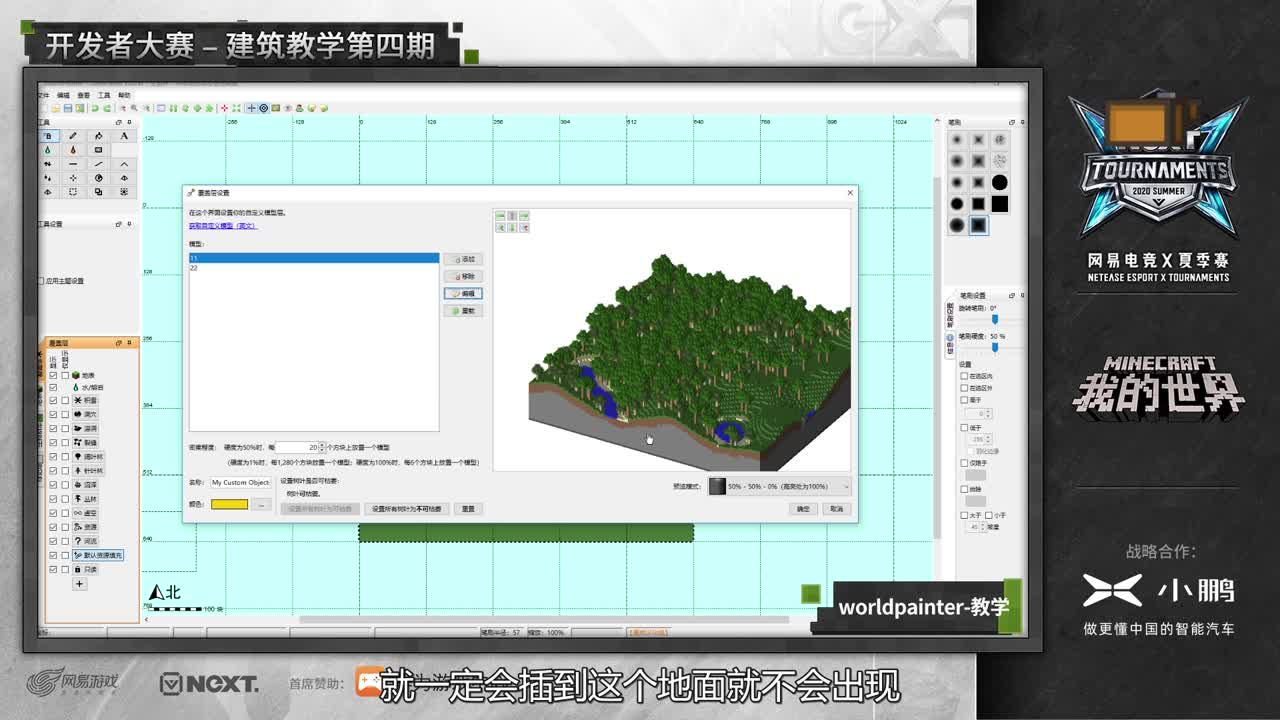The image size is (1280, 720).
Task: Click the '...' button next to the color
Action: (261, 505)
